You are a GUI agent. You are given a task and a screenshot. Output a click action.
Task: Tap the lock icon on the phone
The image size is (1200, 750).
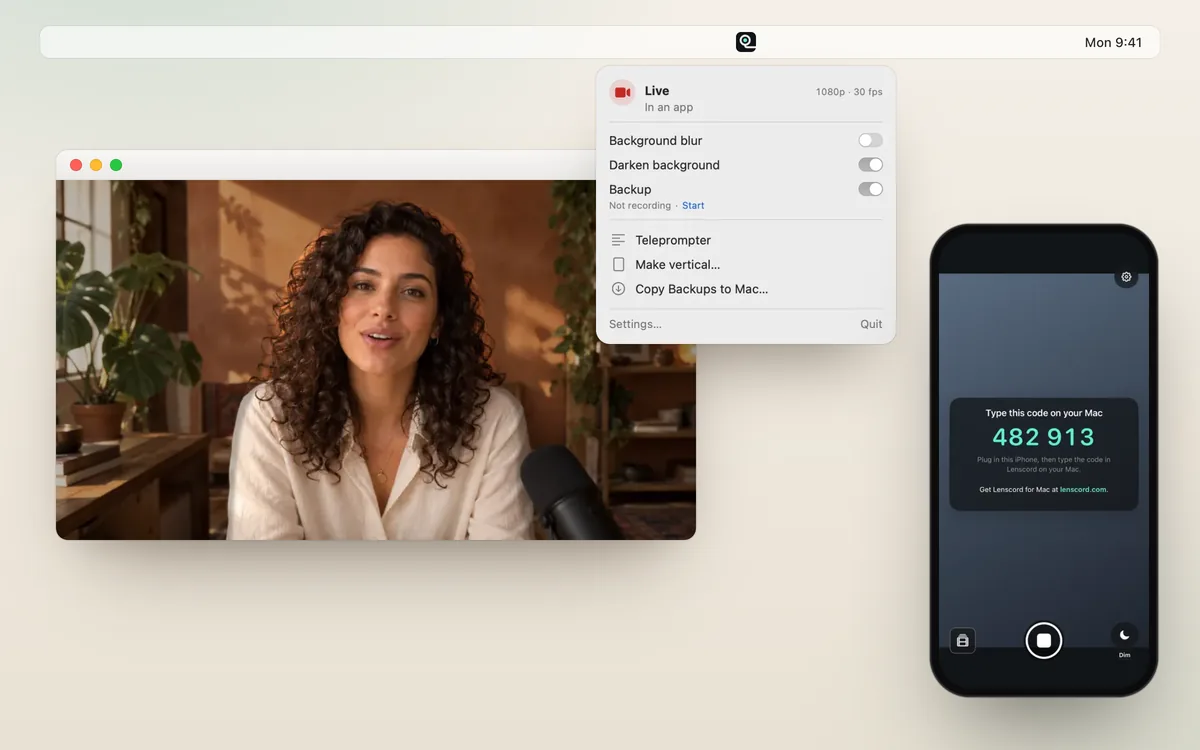coord(962,641)
